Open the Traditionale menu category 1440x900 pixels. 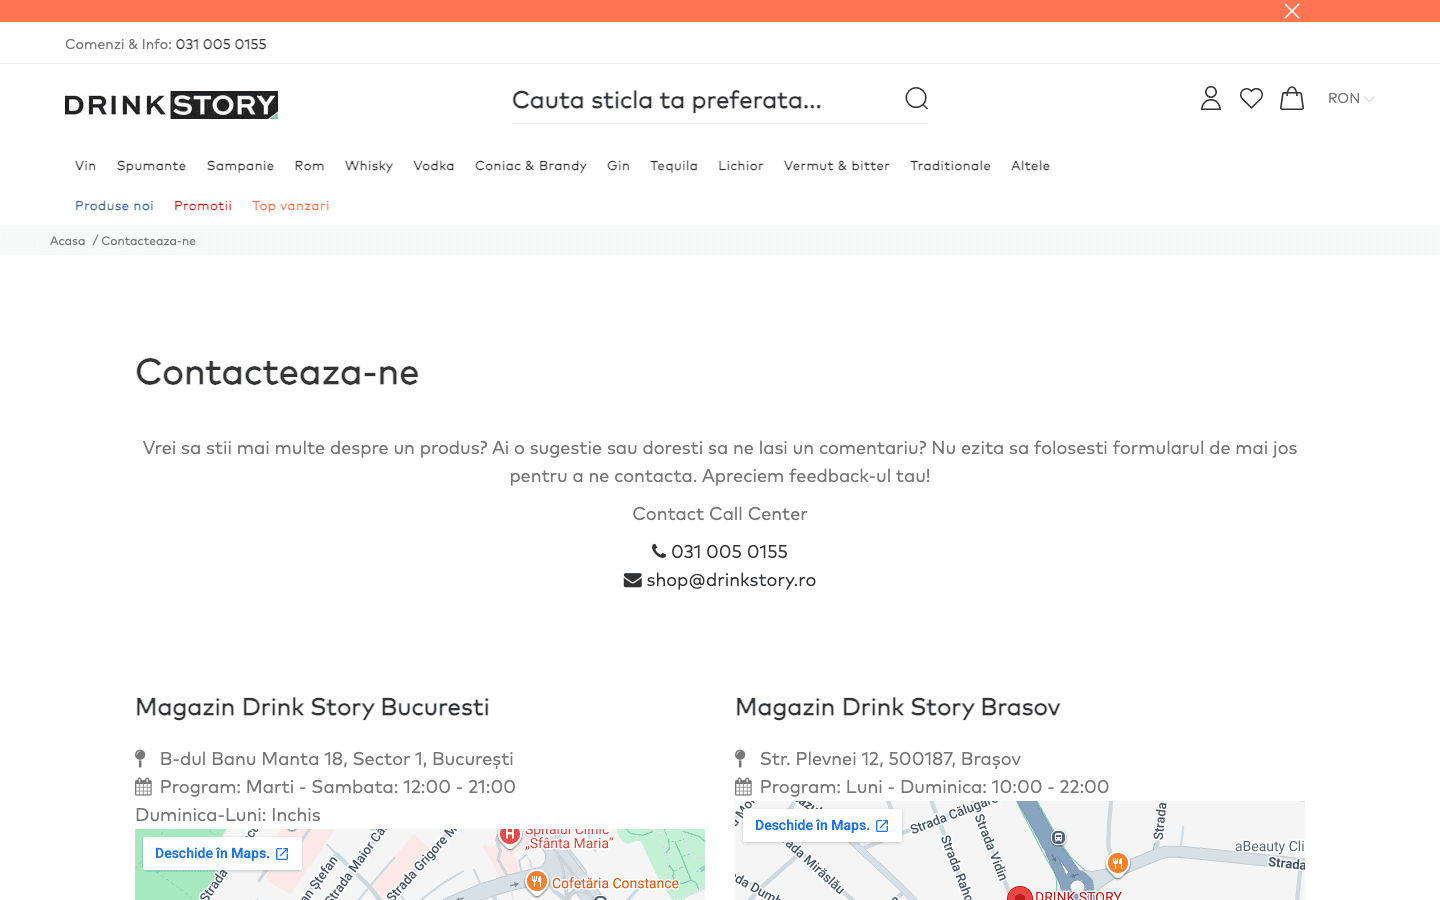[x=950, y=166]
